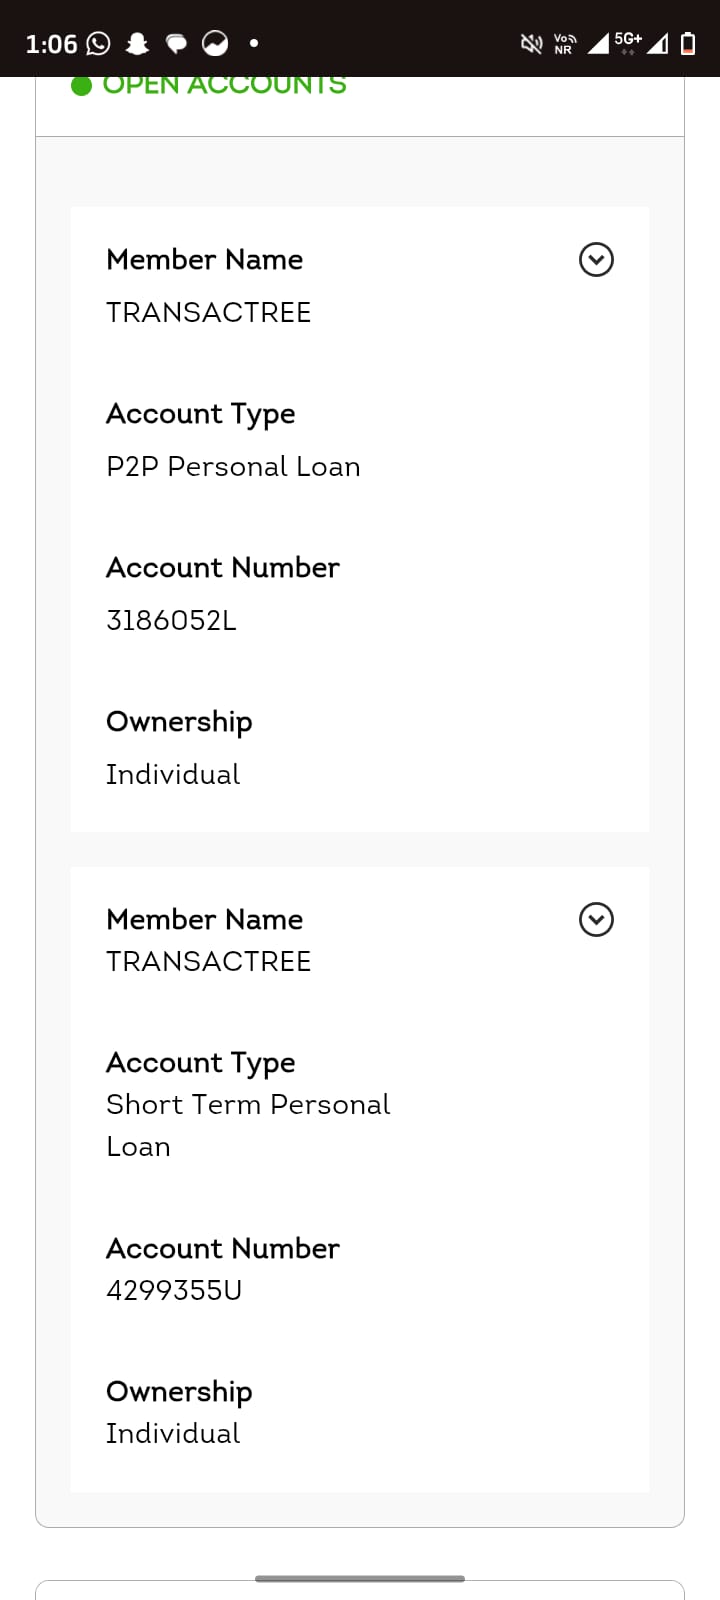Select the Short Term Personal Loan text

point(248,1105)
